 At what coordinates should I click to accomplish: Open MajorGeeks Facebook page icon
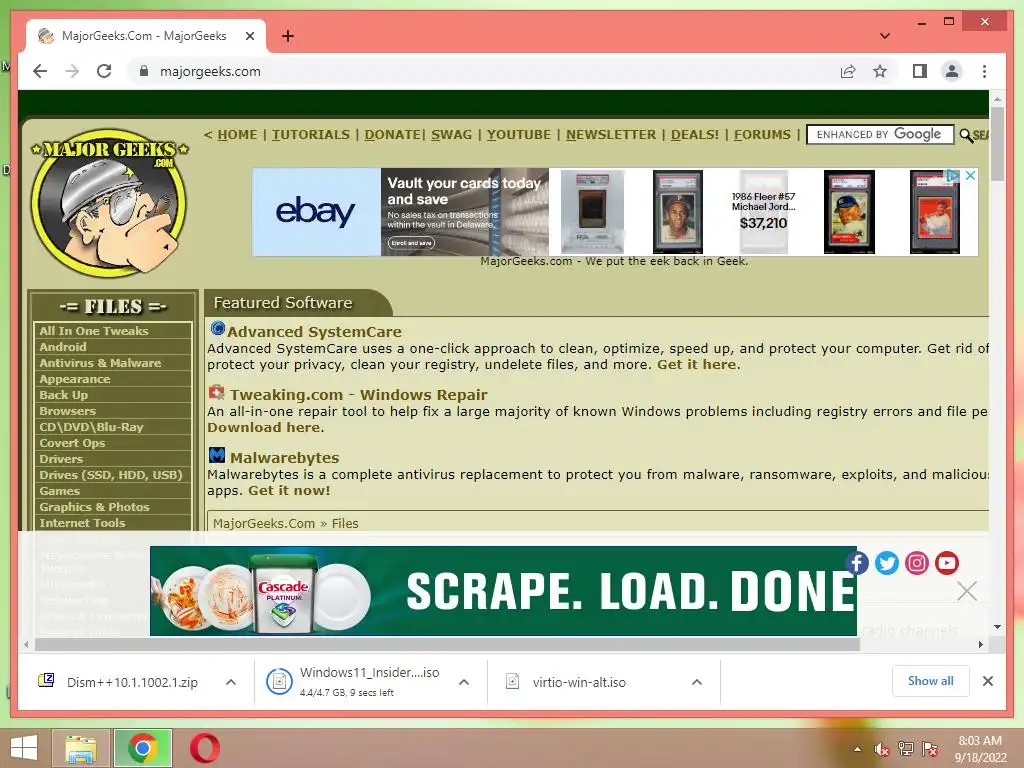pos(857,563)
